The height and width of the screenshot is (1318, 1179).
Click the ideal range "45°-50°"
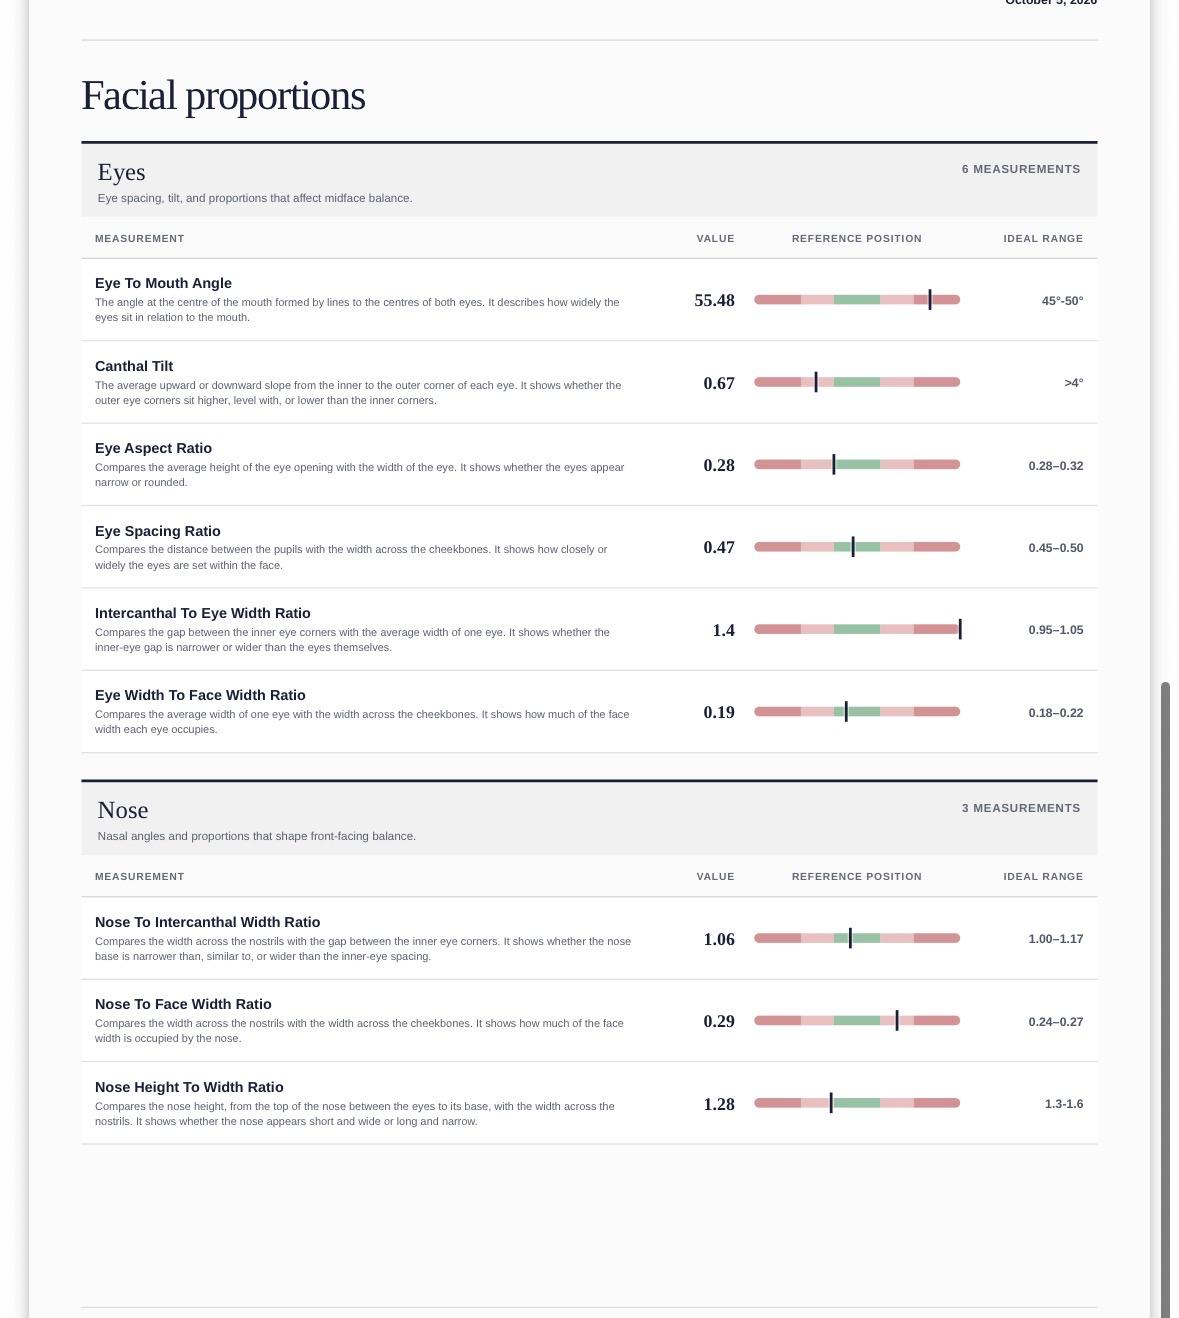[x=1062, y=301]
